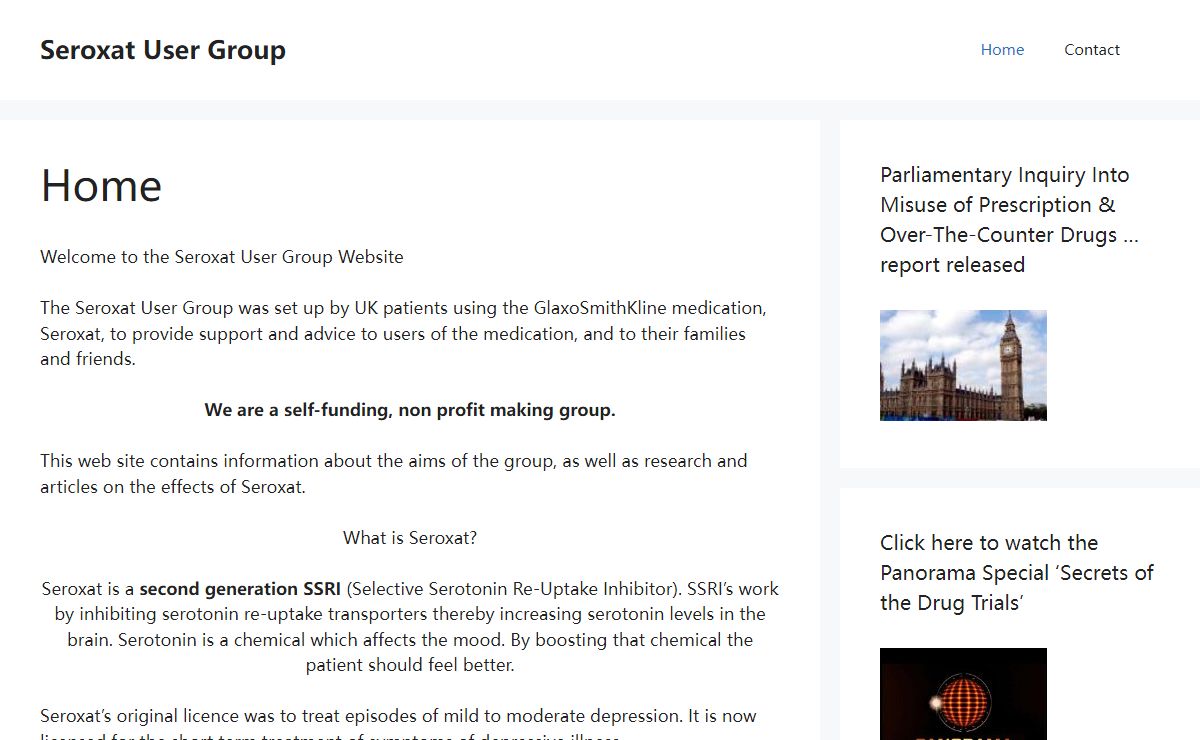Screen dimensions: 1200x740
Task: Open the Contact menu item
Action: click(1092, 50)
